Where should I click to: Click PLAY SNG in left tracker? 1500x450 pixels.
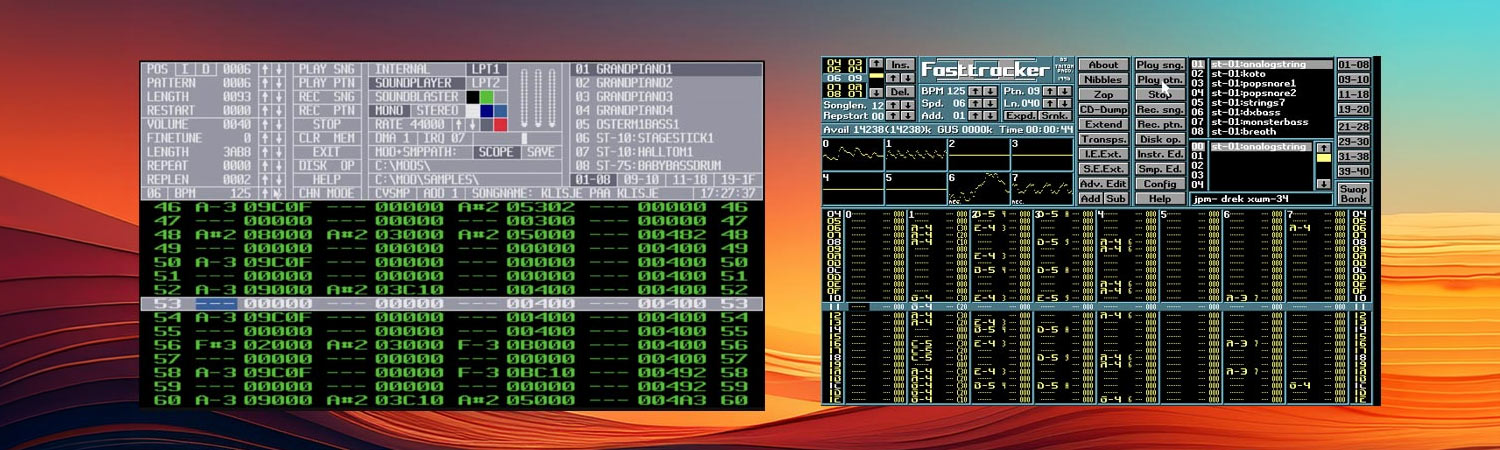[x=327, y=69]
